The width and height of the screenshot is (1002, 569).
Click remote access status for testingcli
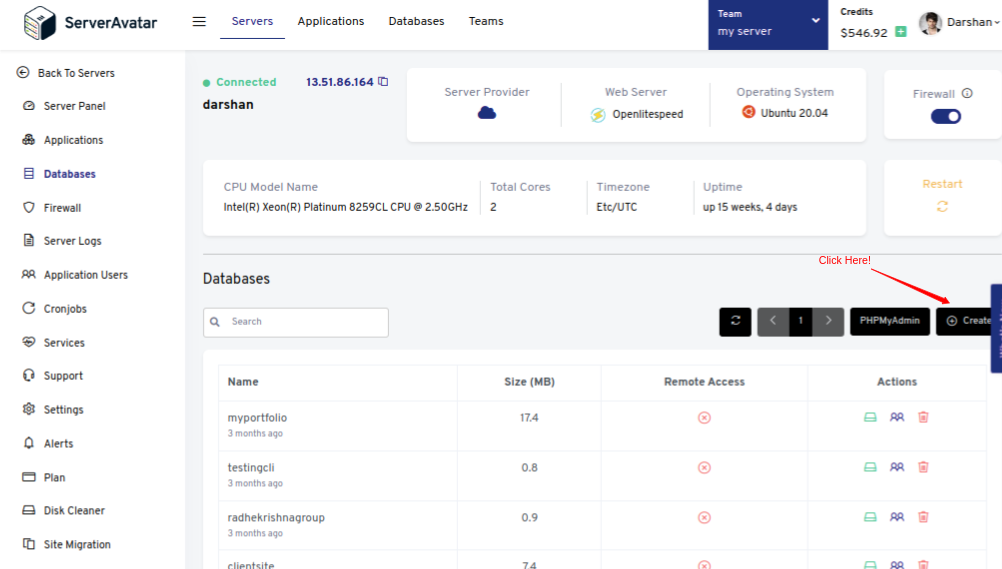point(704,467)
